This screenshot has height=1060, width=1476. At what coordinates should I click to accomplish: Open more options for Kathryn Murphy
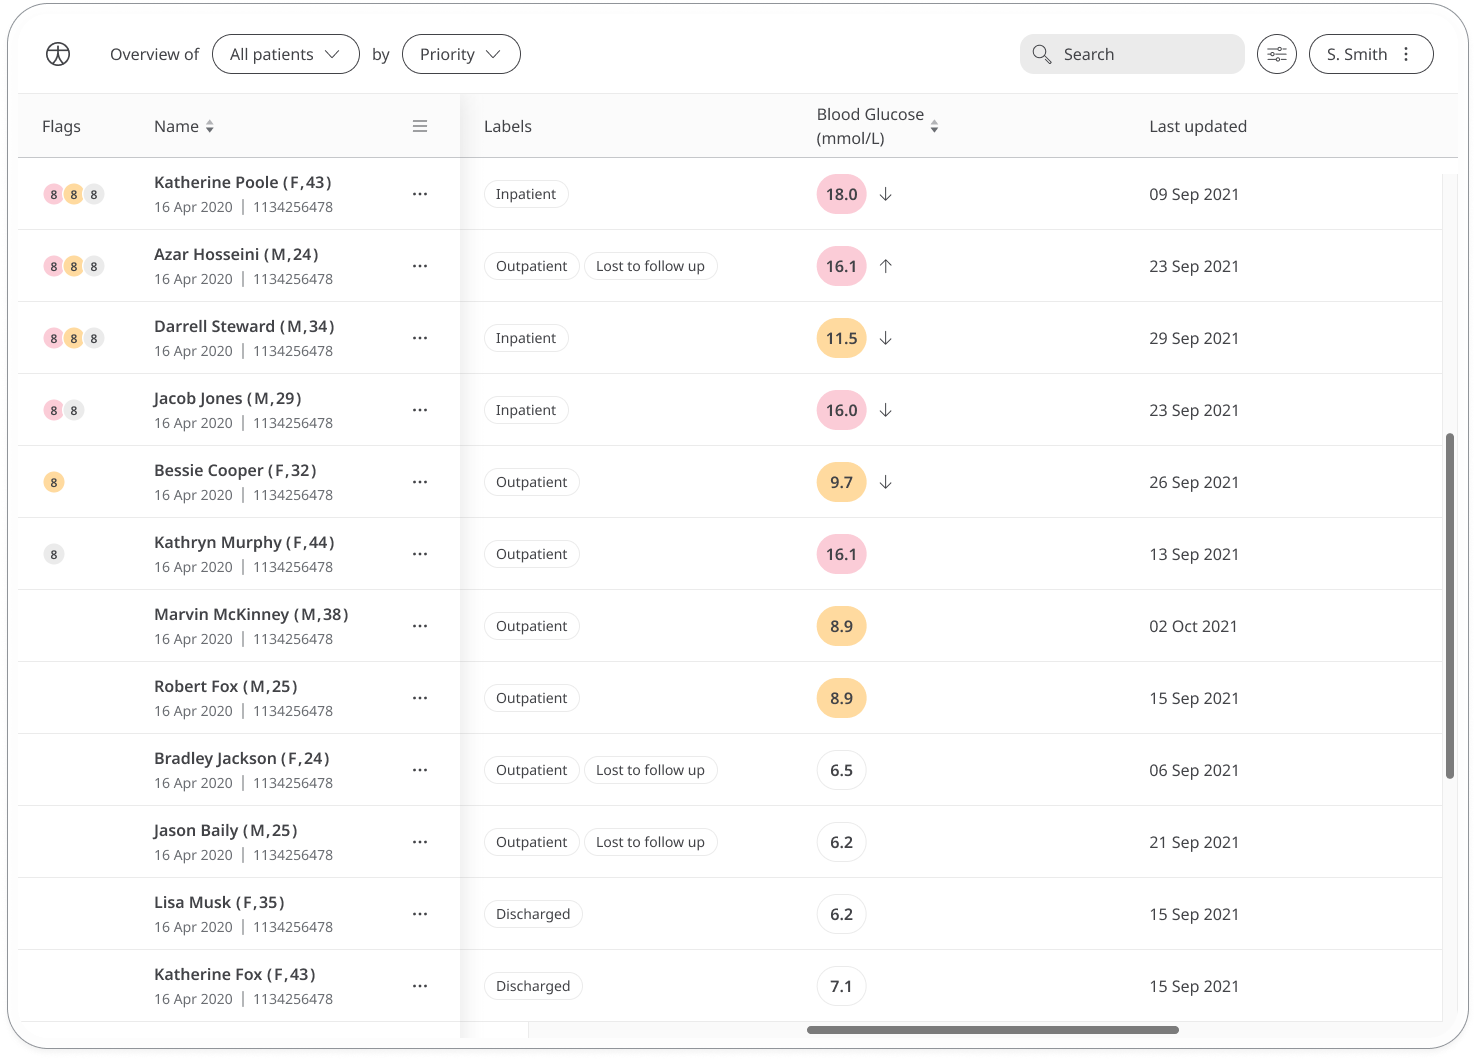[x=420, y=554]
